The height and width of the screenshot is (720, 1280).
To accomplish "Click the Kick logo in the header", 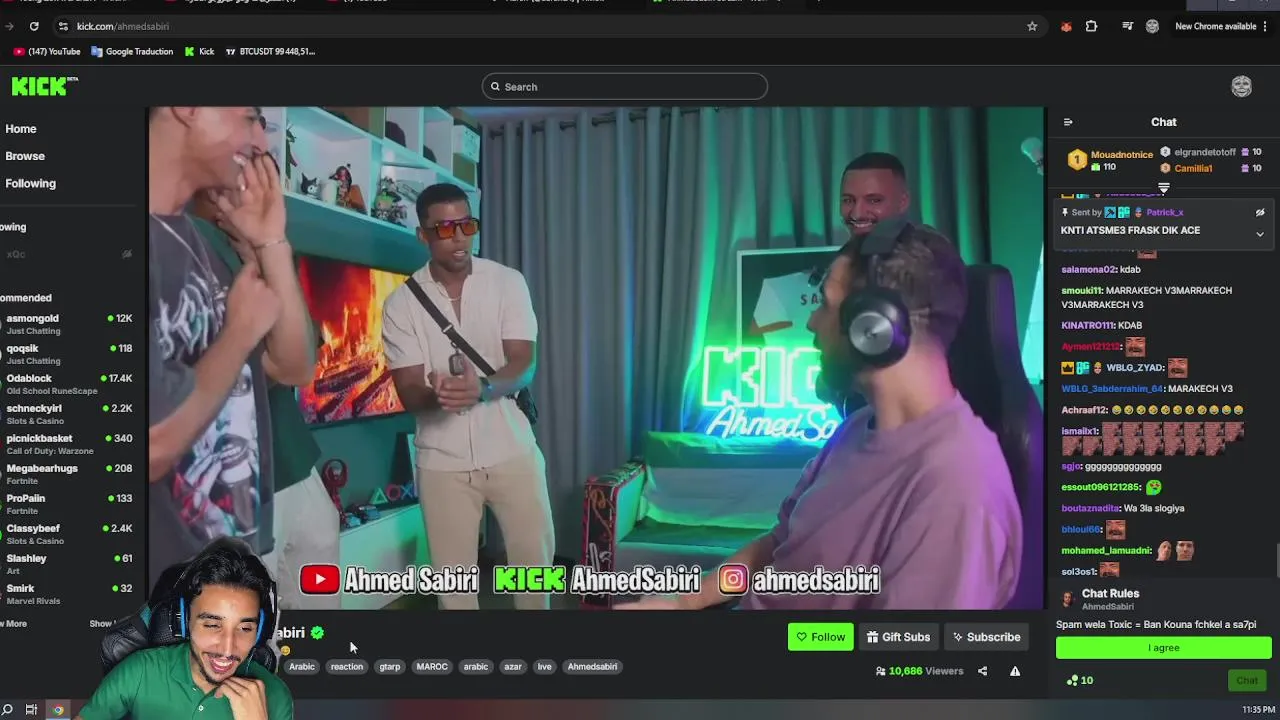I will [44, 87].
